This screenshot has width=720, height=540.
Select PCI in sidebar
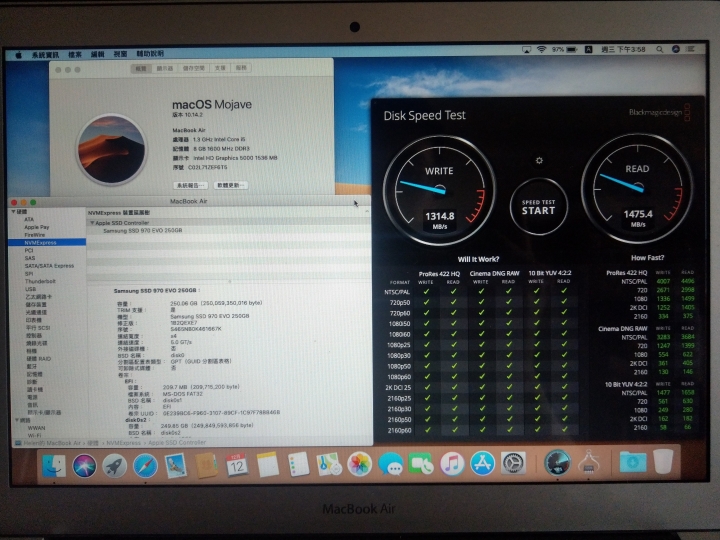(x=29, y=250)
